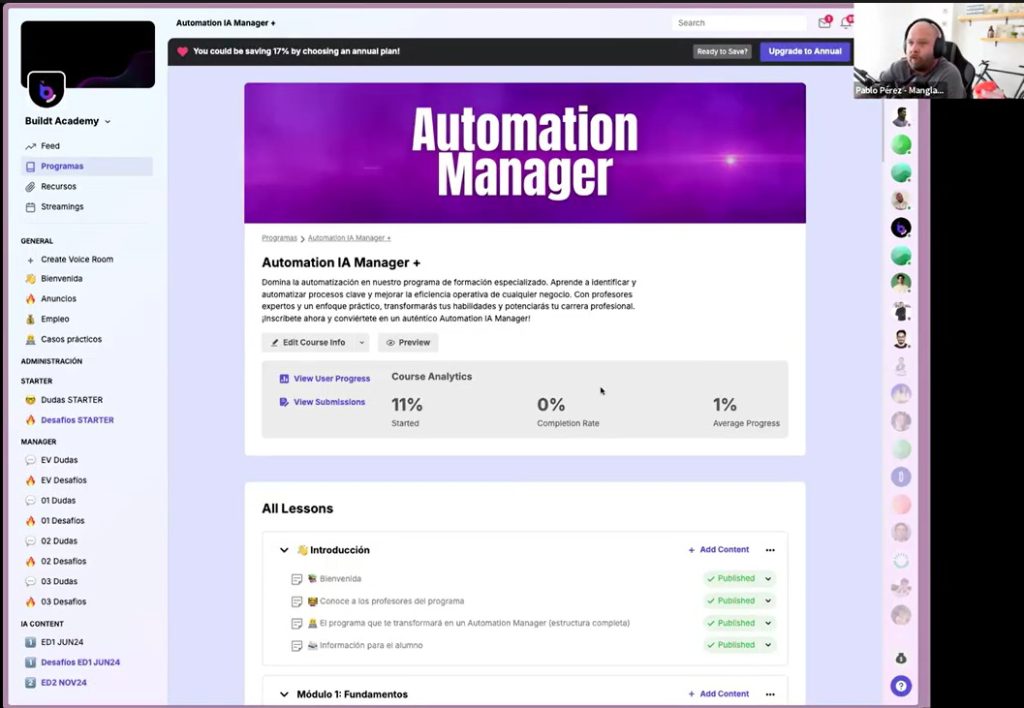This screenshot has height=708, width=1024.
Task: Click the notification bell icon
Action: click(x=845, y=23)
